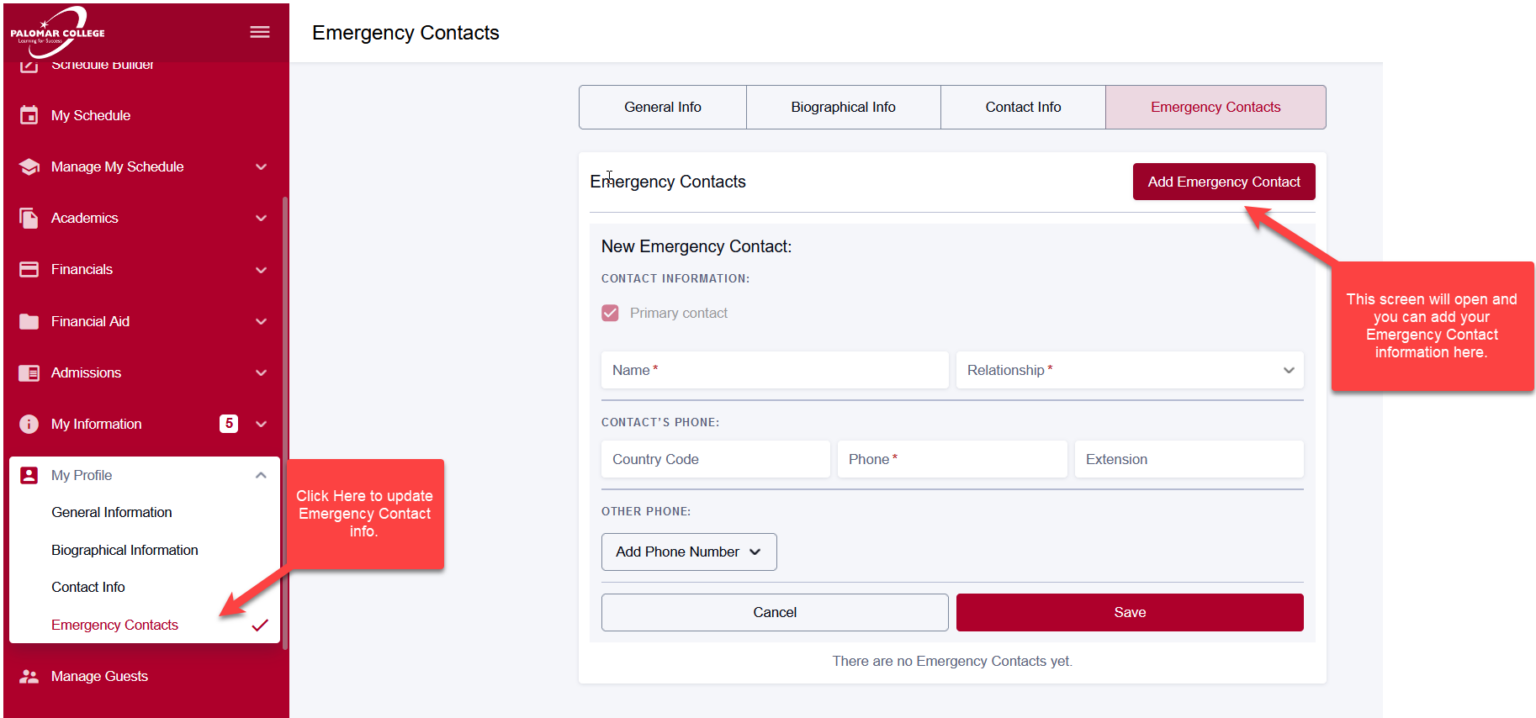Click the My Schedule calendar icon
This screenshot has height=718, width=1536.
coord(29,115)
